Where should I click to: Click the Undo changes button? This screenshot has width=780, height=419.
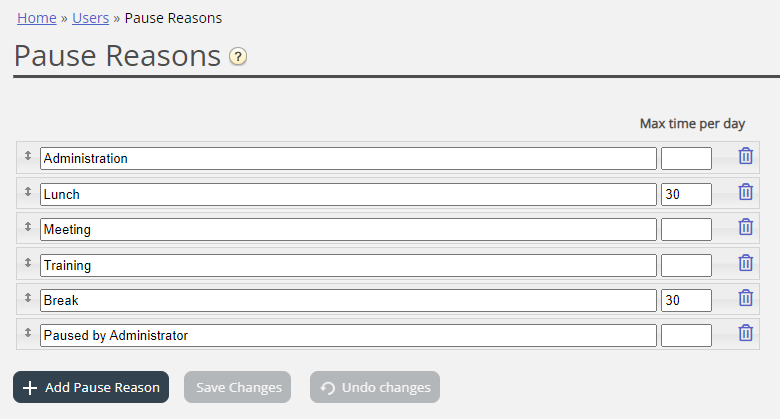[x=375, y=387]
